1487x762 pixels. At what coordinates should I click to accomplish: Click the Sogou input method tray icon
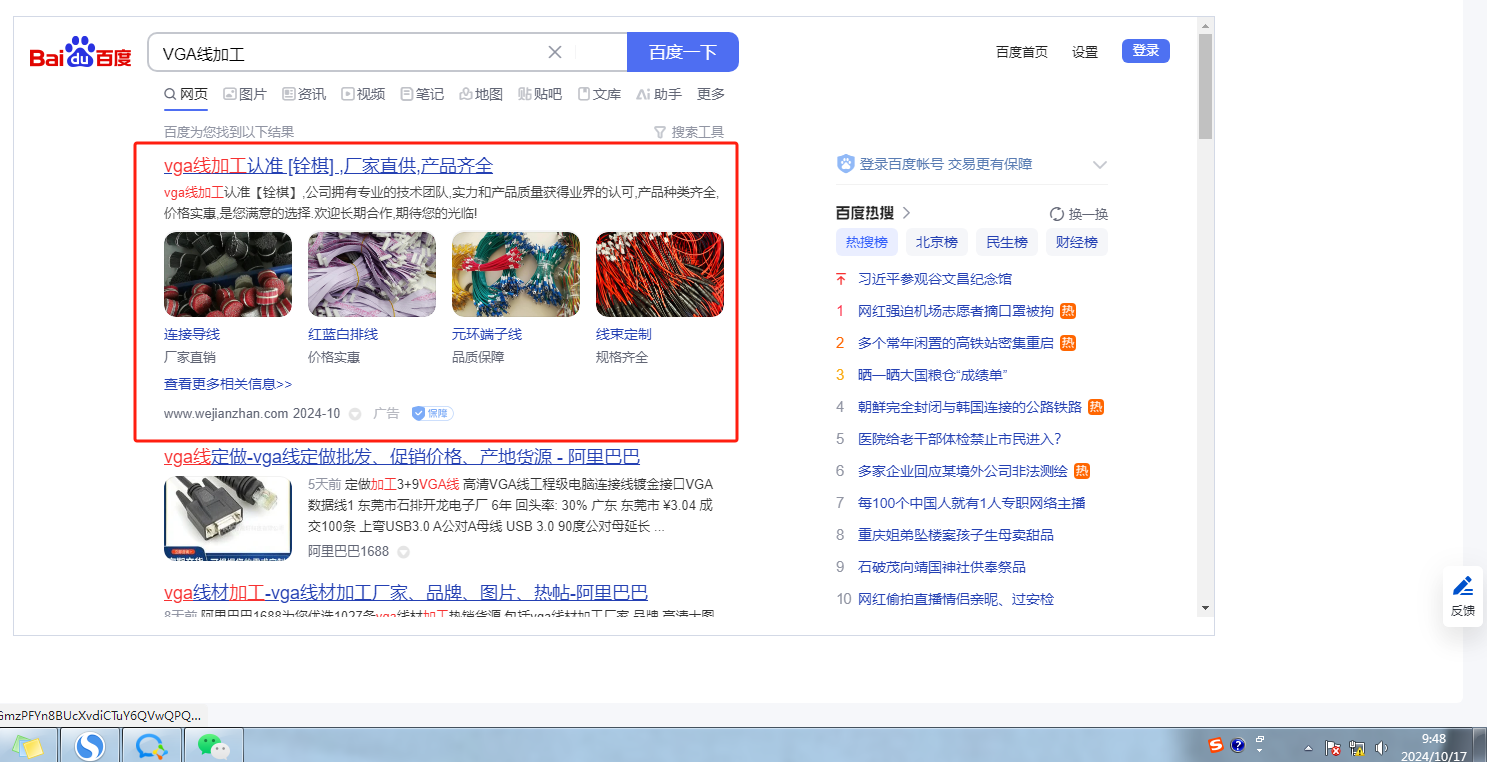[1216, 746]
